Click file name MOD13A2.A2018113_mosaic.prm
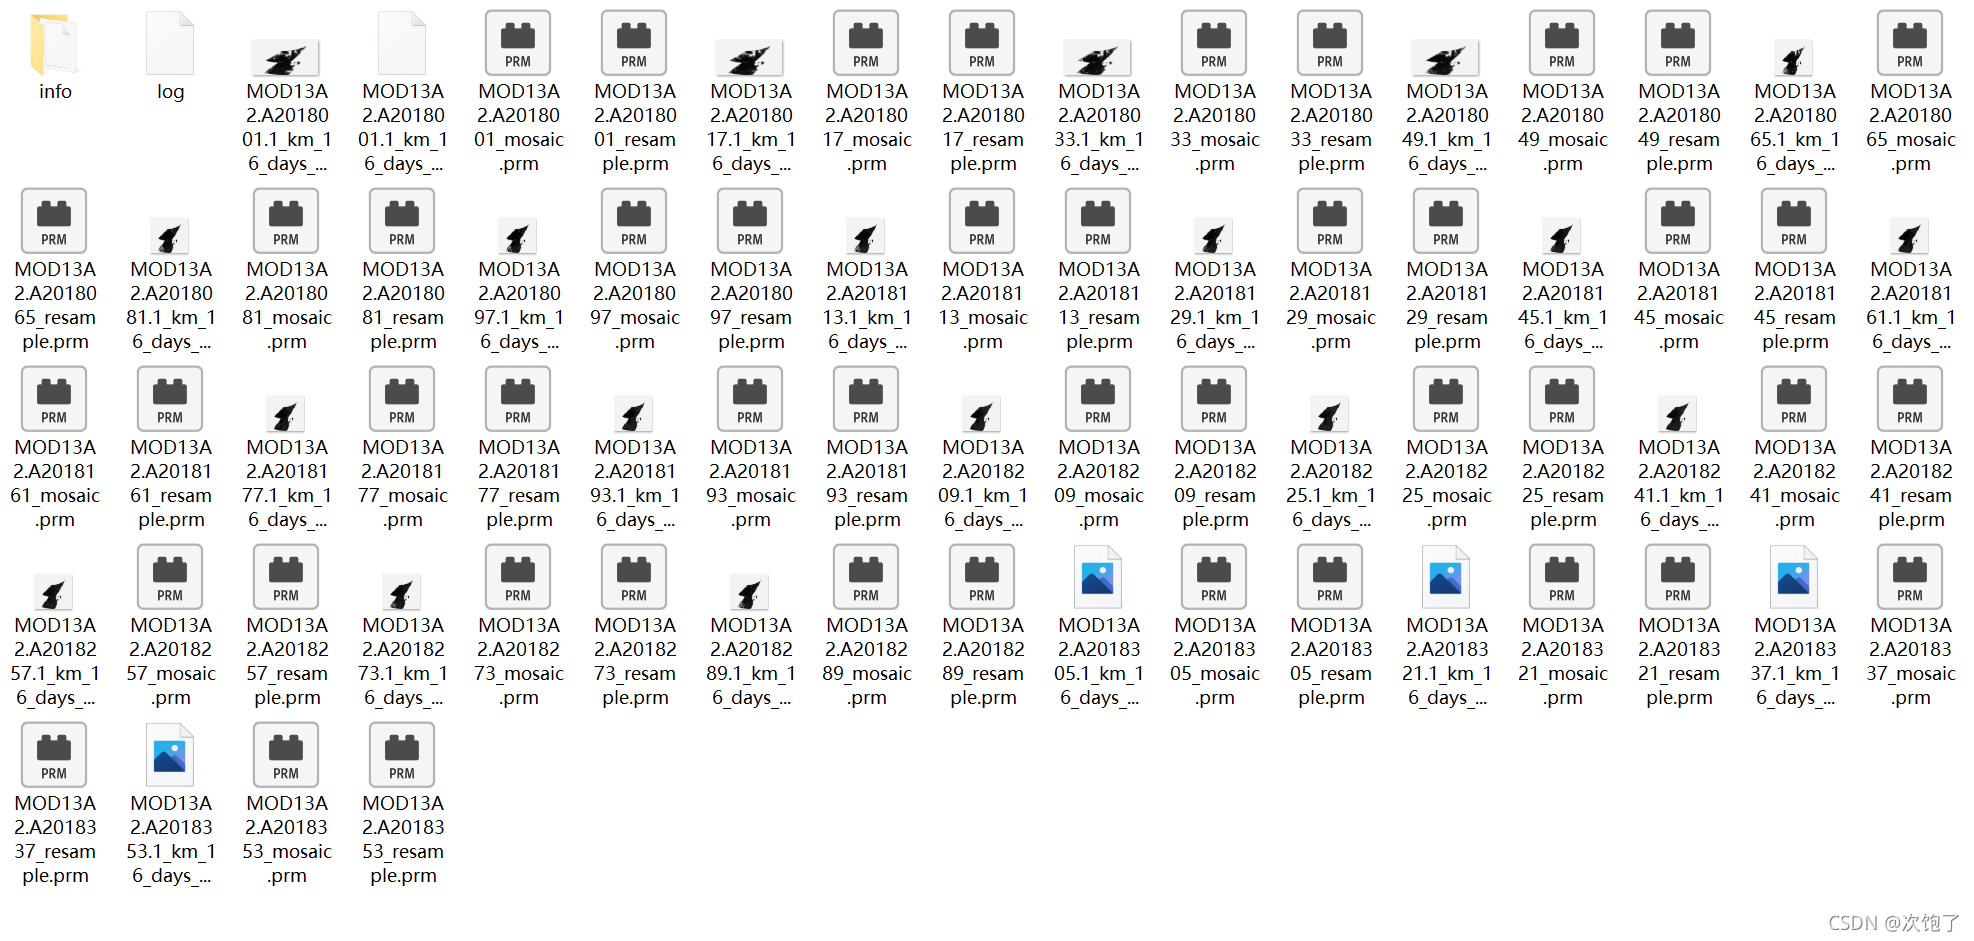Image resolution: width=1974 pixels, height=941 pixels. click(983, 305)
